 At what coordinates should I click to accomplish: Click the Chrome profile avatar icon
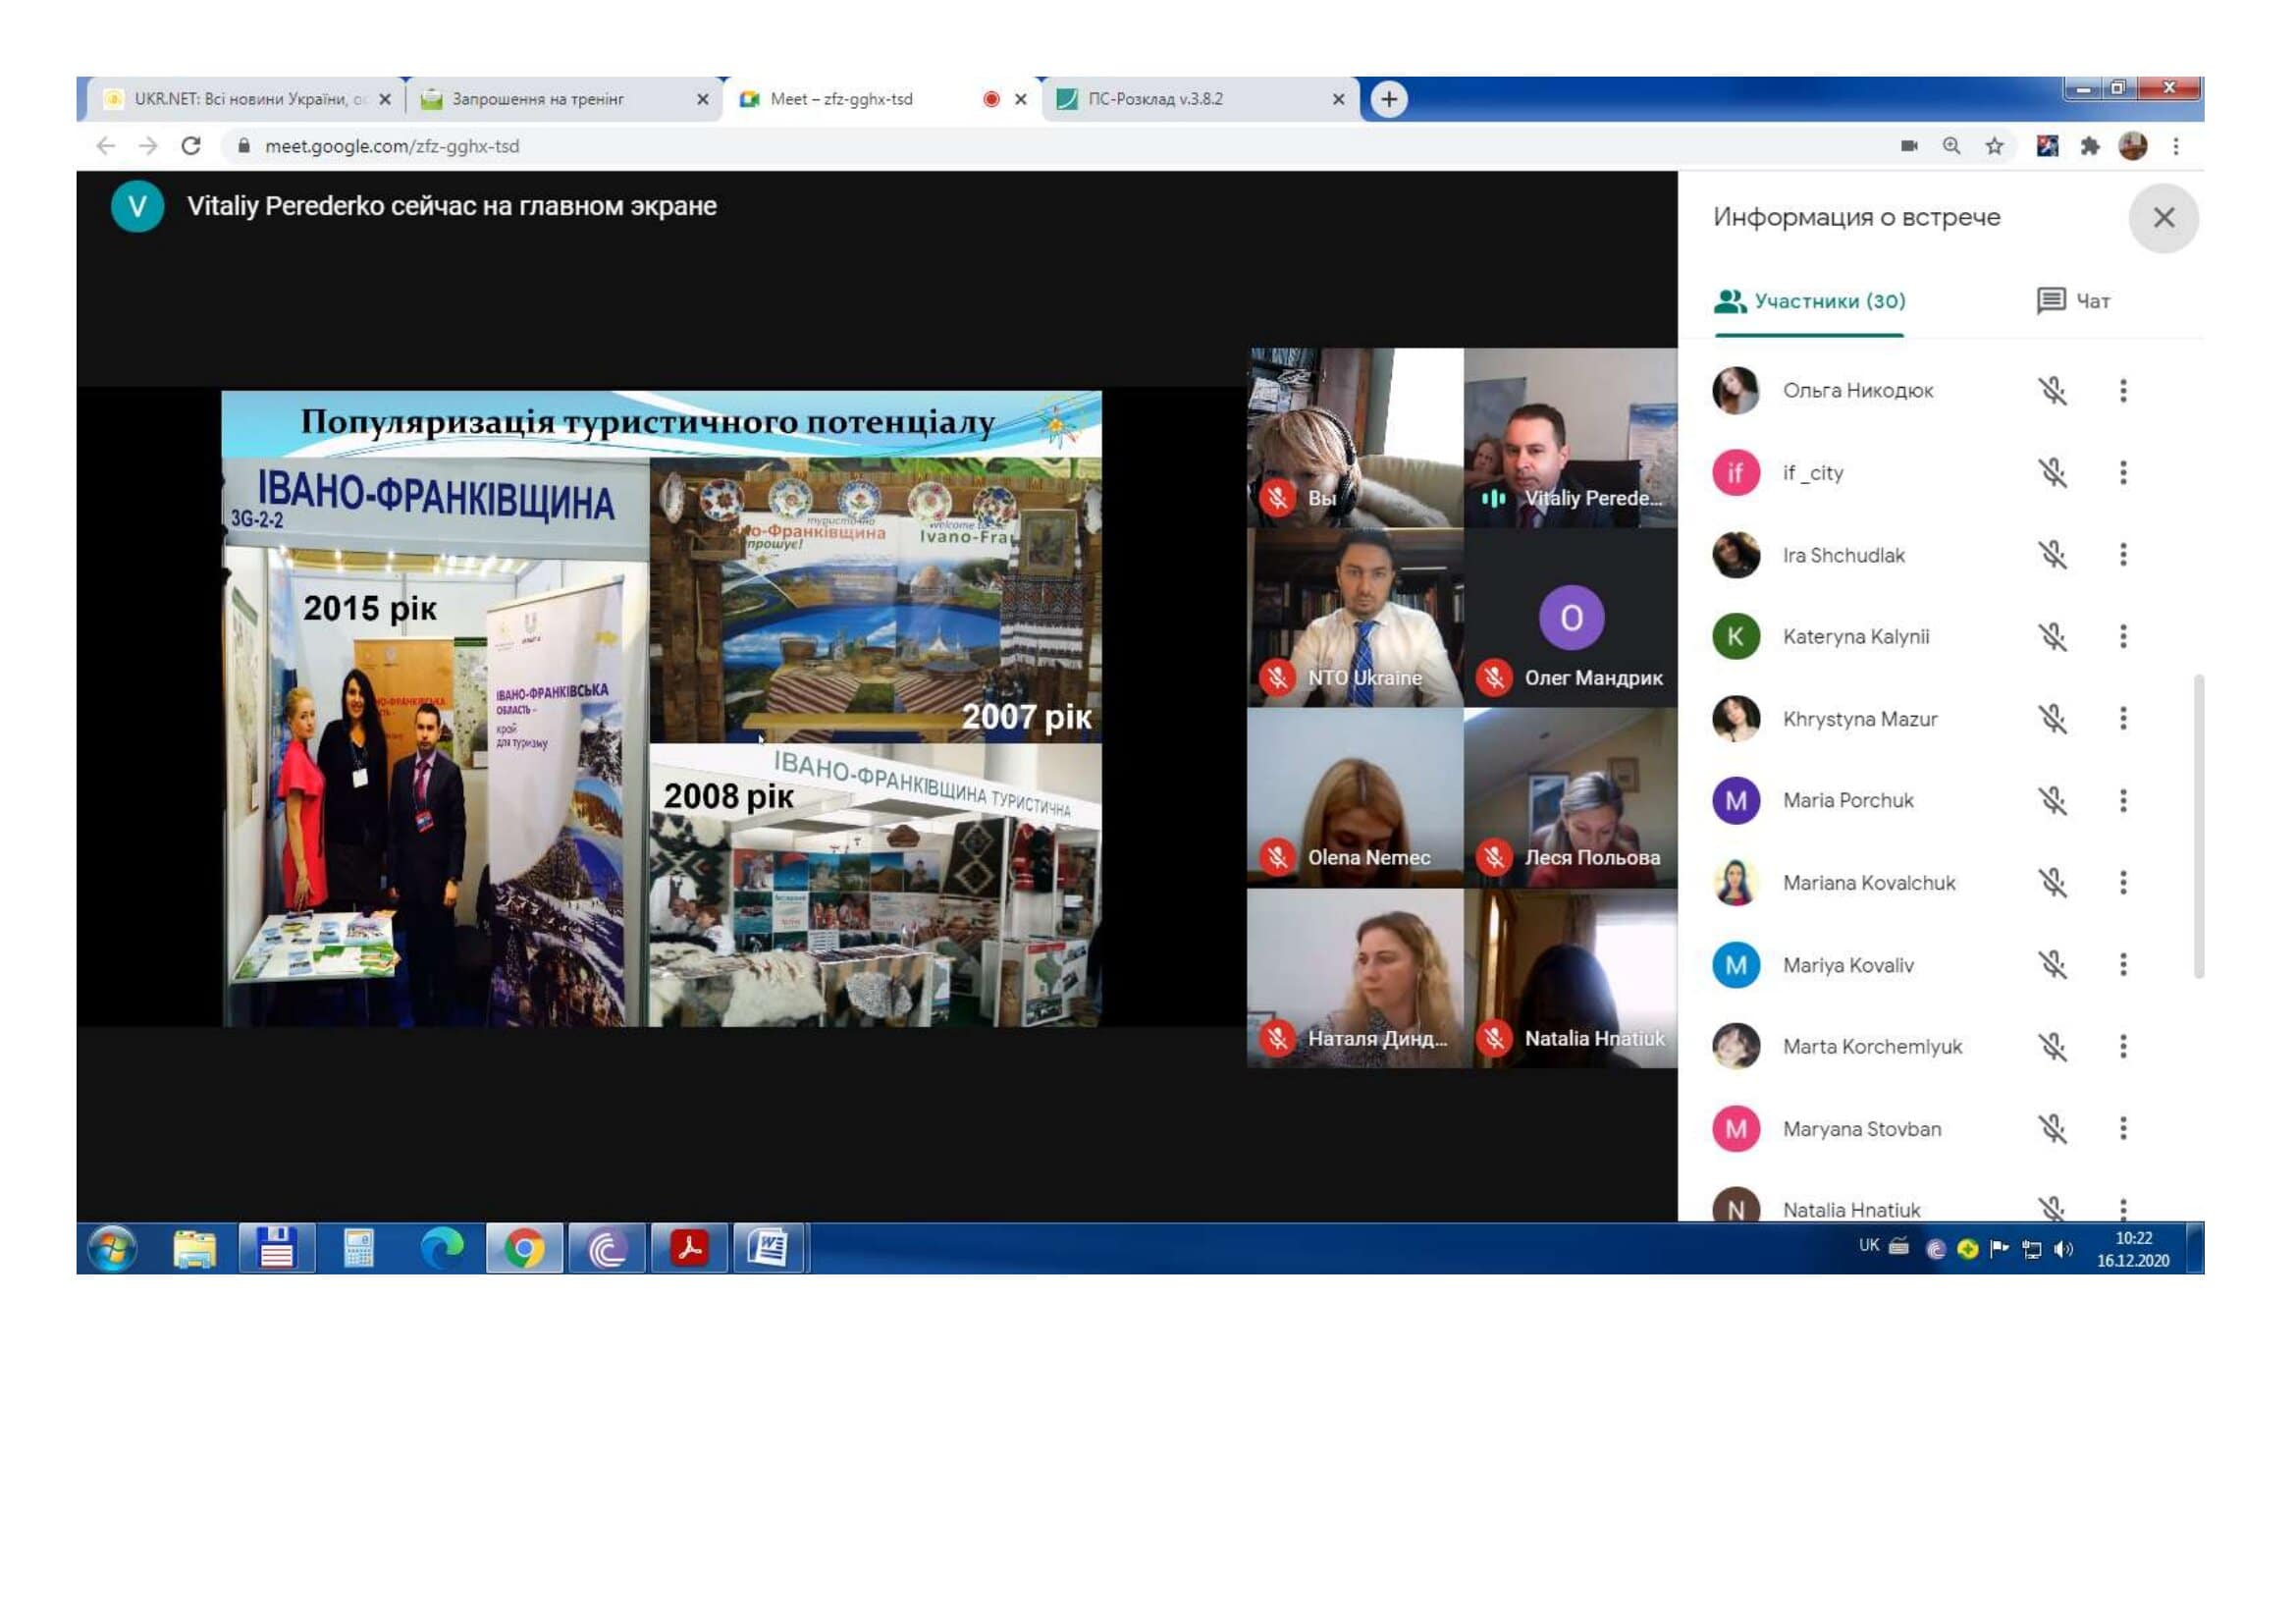point(2132,146)
